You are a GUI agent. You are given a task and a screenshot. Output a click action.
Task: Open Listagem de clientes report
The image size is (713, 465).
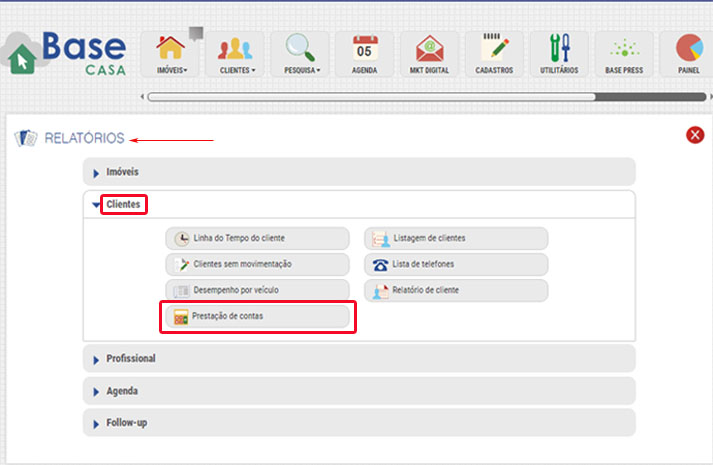[456, 238]
